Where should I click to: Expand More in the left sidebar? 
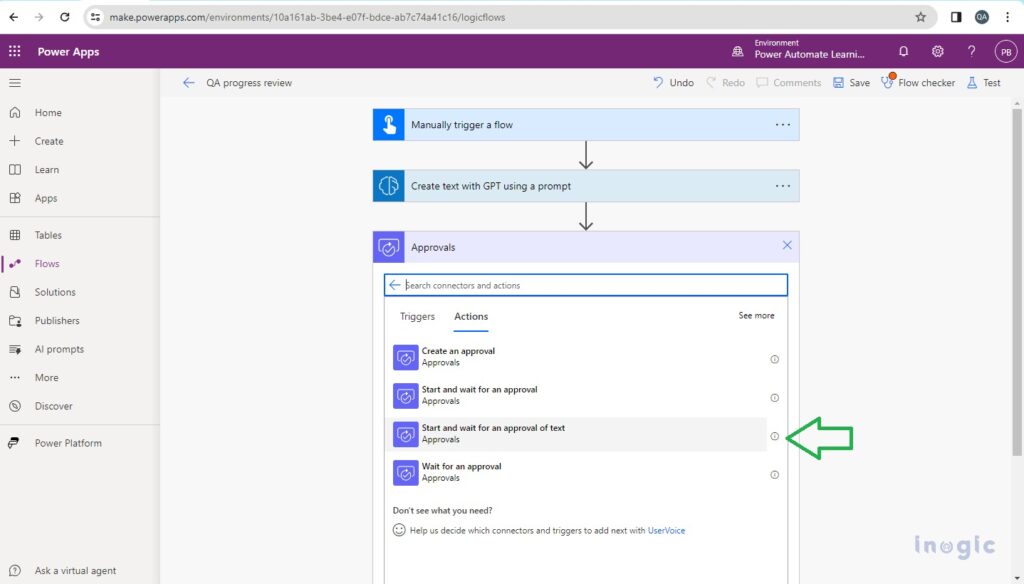pyautogui.click(x=44, y=377)
